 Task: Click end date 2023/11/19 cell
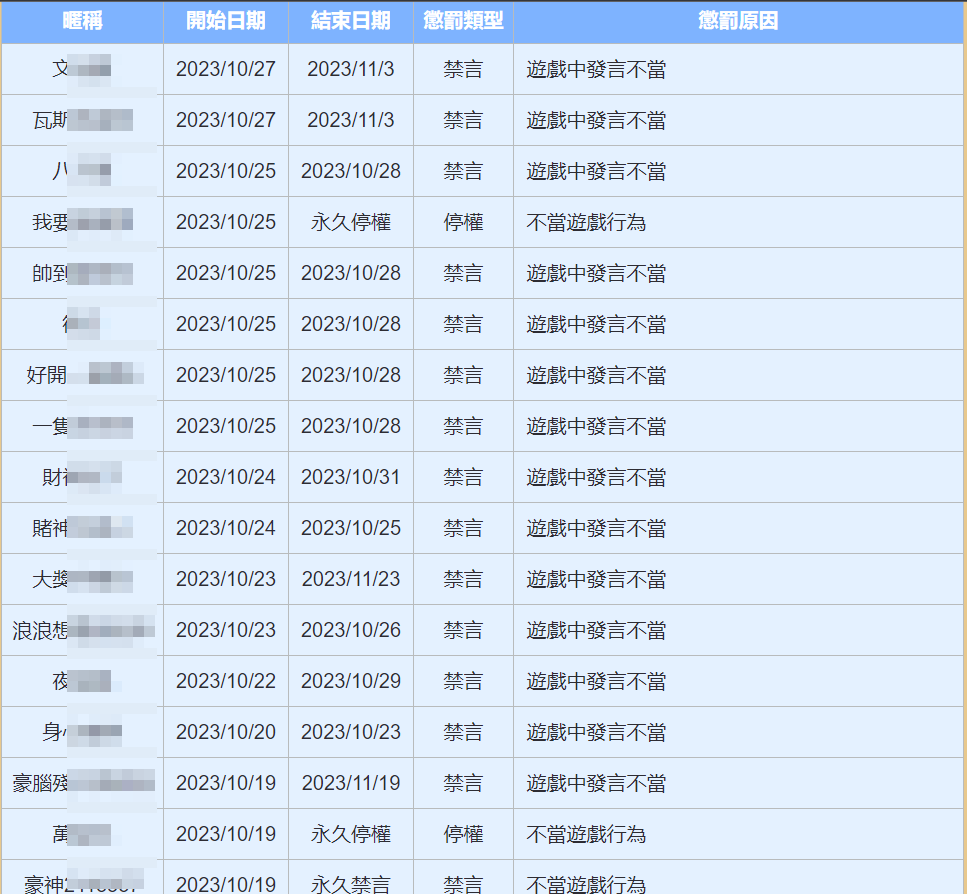point(350,783)
